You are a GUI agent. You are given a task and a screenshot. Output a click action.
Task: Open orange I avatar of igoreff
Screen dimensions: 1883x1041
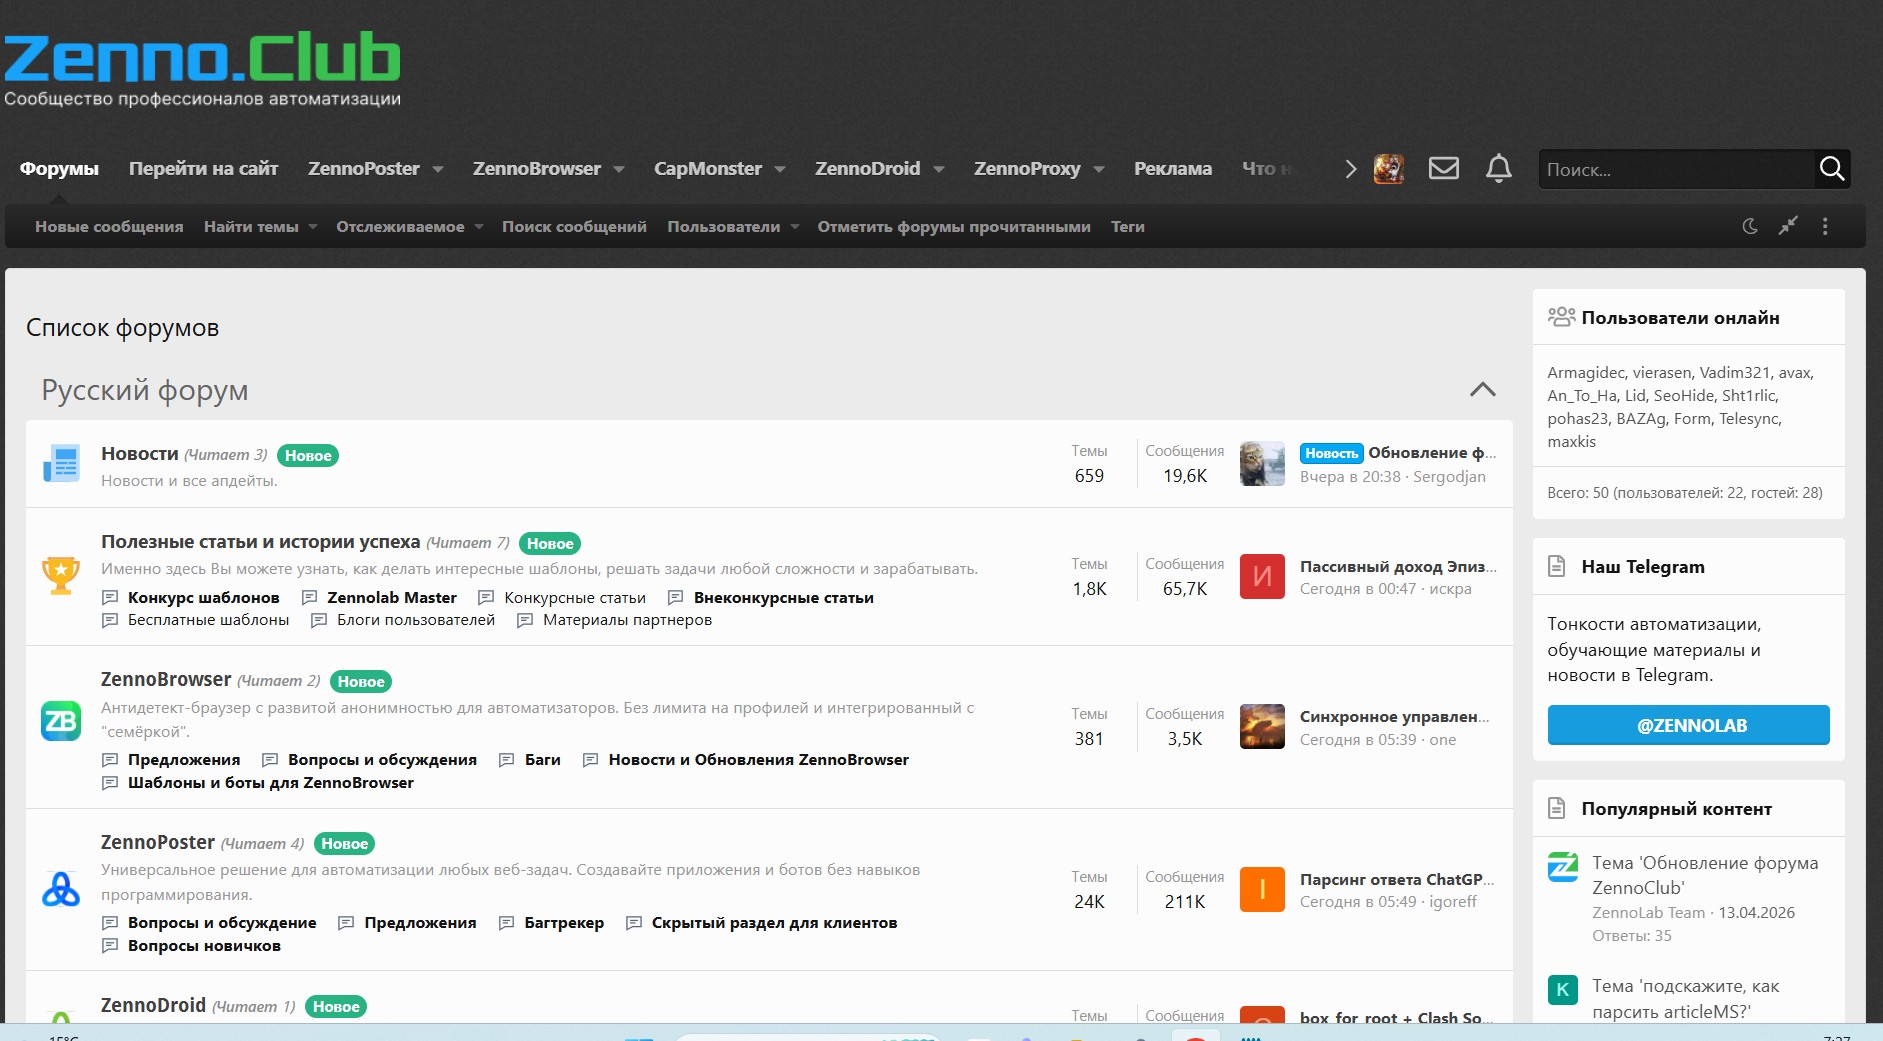tap(1262, 890)
